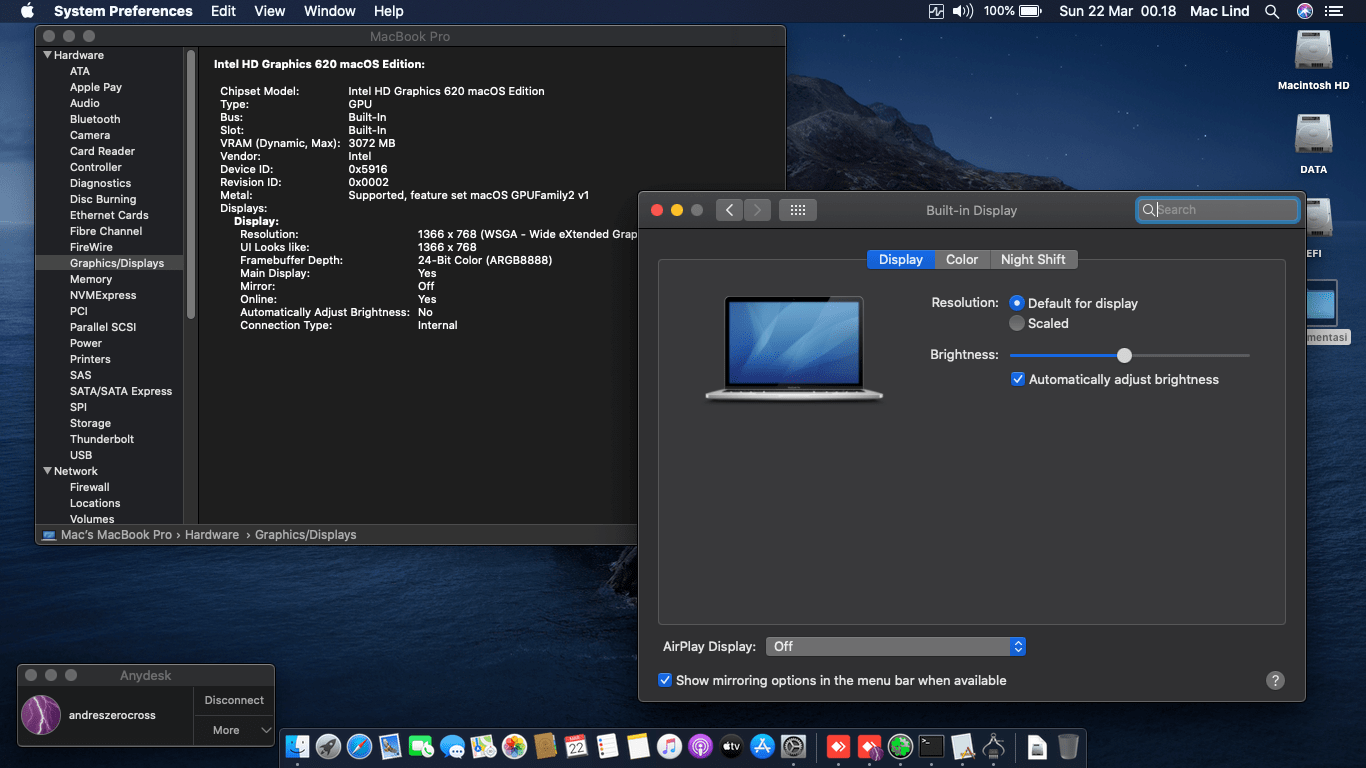Click System Preferences gear in Dock
The height and width of the screenshot is (768, 1366).
[x=793, y=746]
